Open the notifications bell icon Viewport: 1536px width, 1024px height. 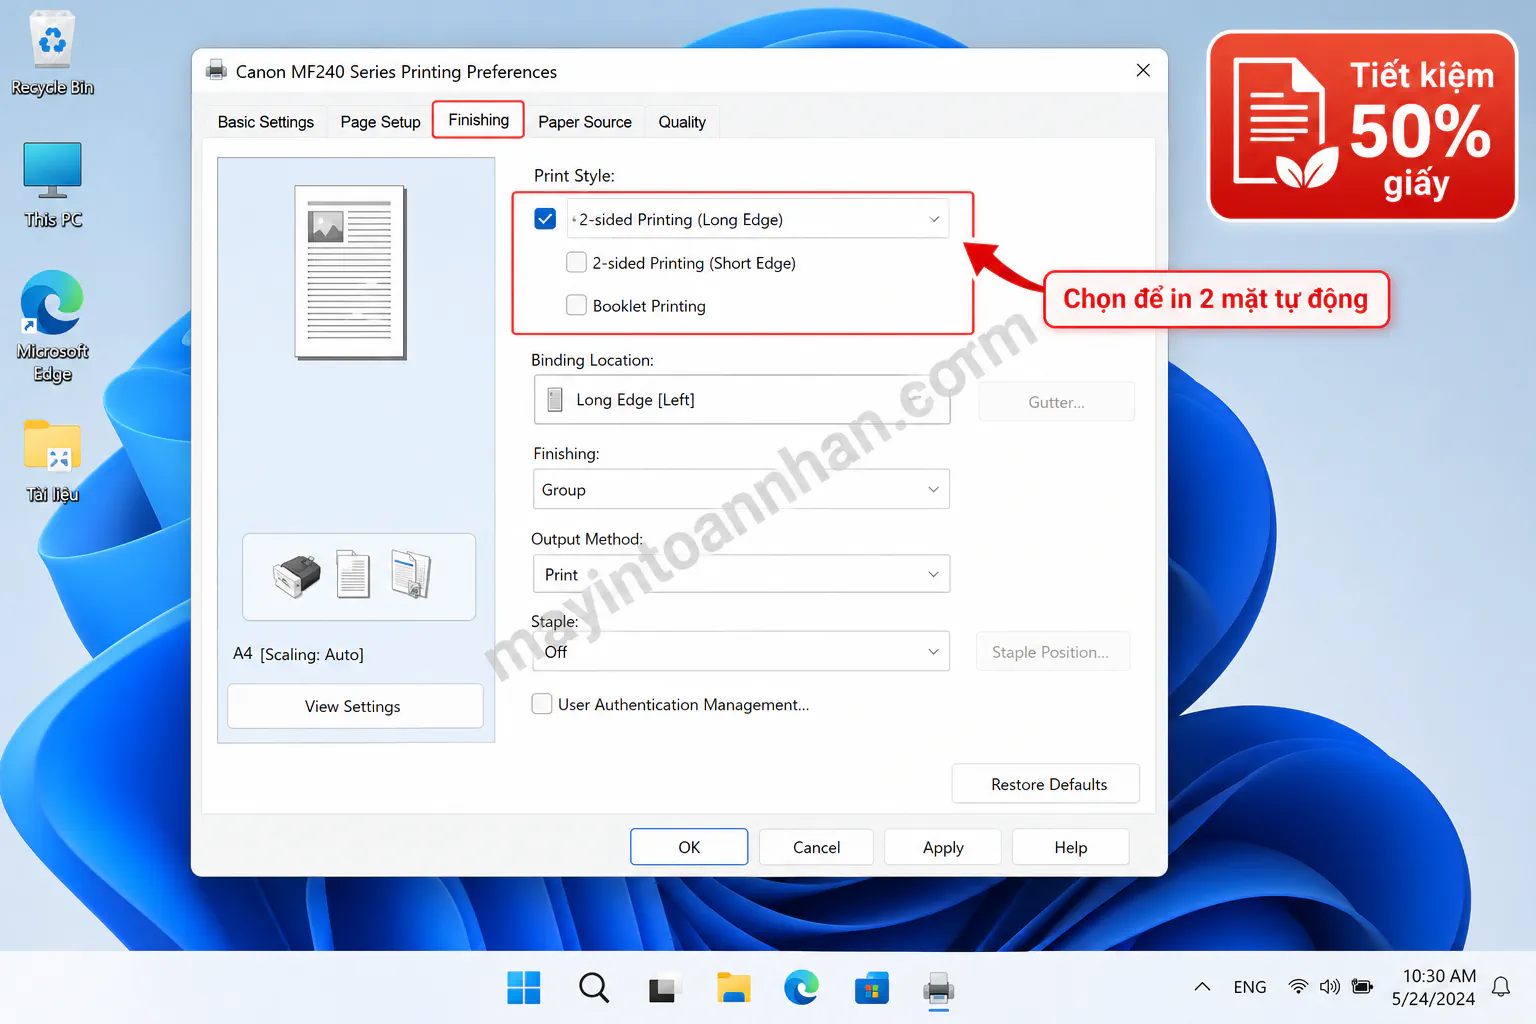pos(1500,987)
